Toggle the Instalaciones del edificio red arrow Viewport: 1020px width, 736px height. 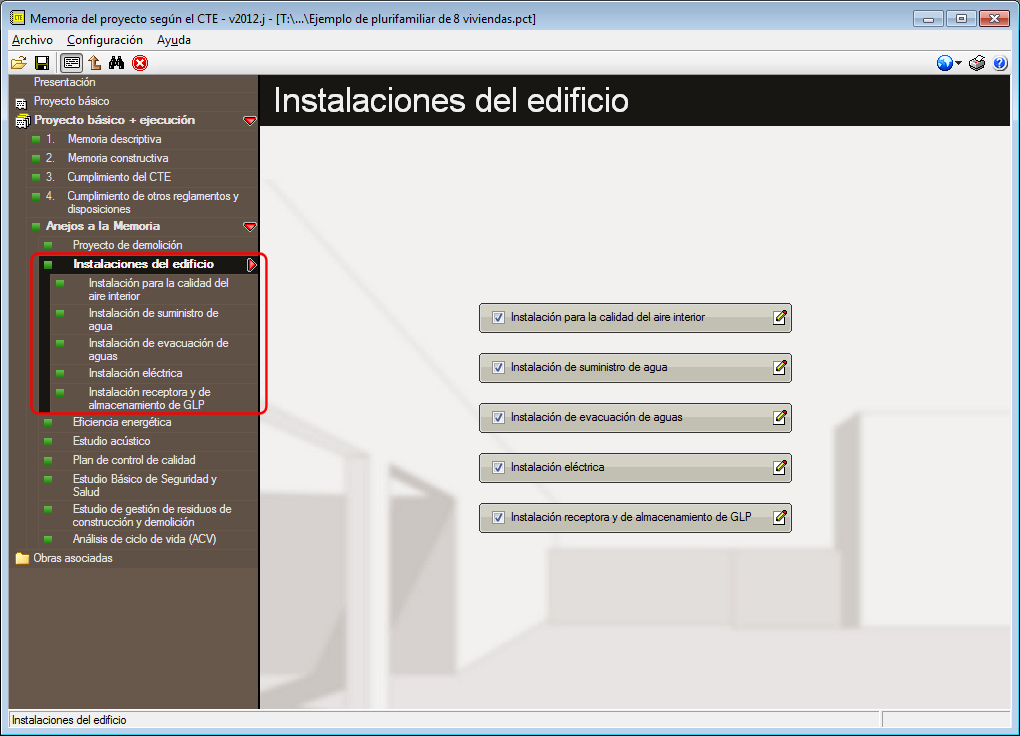point(252,265)
